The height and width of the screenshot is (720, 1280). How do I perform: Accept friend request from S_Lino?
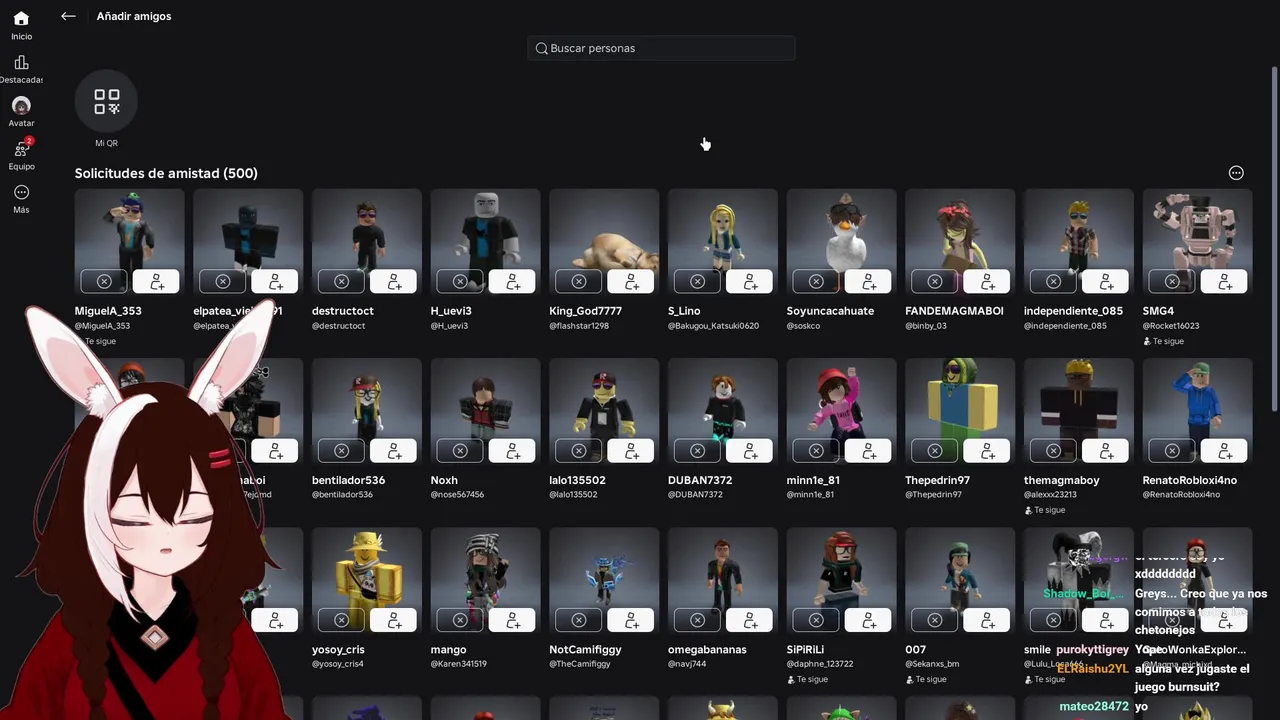coord(750,282)
